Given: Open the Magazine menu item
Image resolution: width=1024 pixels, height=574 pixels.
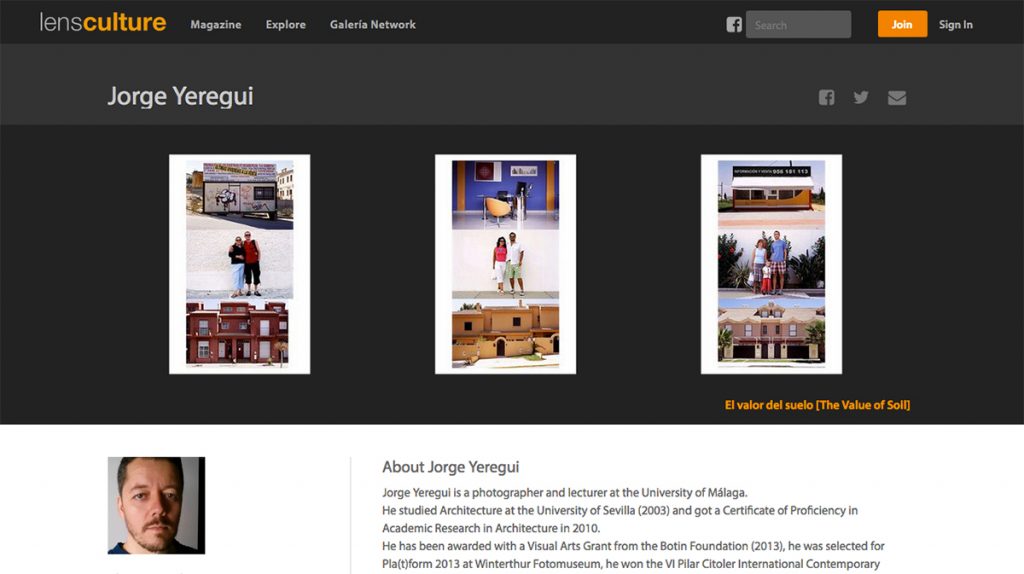Looking at the screenshot, I should (x=216, y=25).
